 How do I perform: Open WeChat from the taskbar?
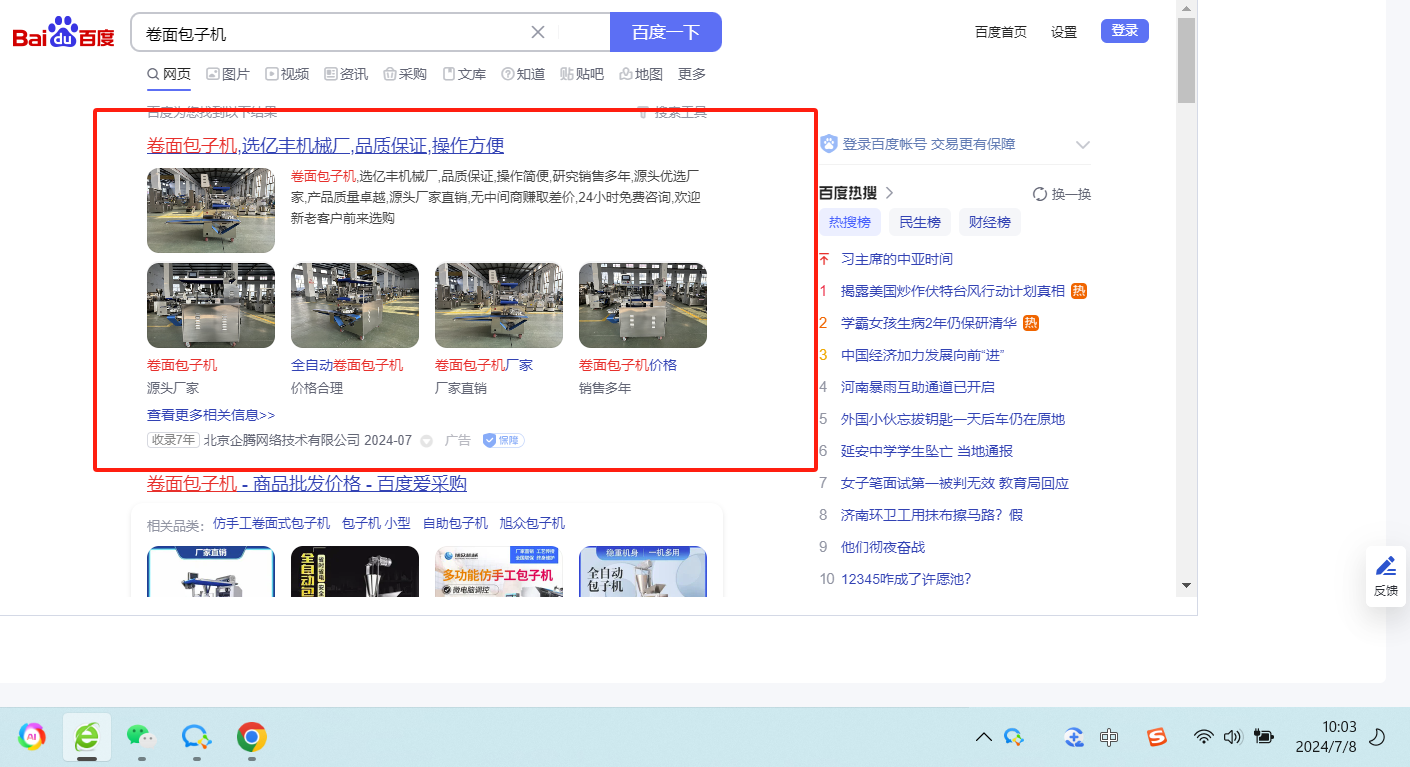140,738
